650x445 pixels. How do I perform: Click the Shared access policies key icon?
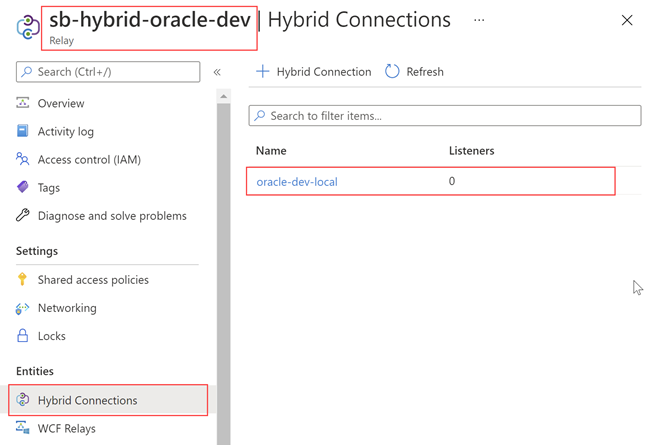(23, 280)
